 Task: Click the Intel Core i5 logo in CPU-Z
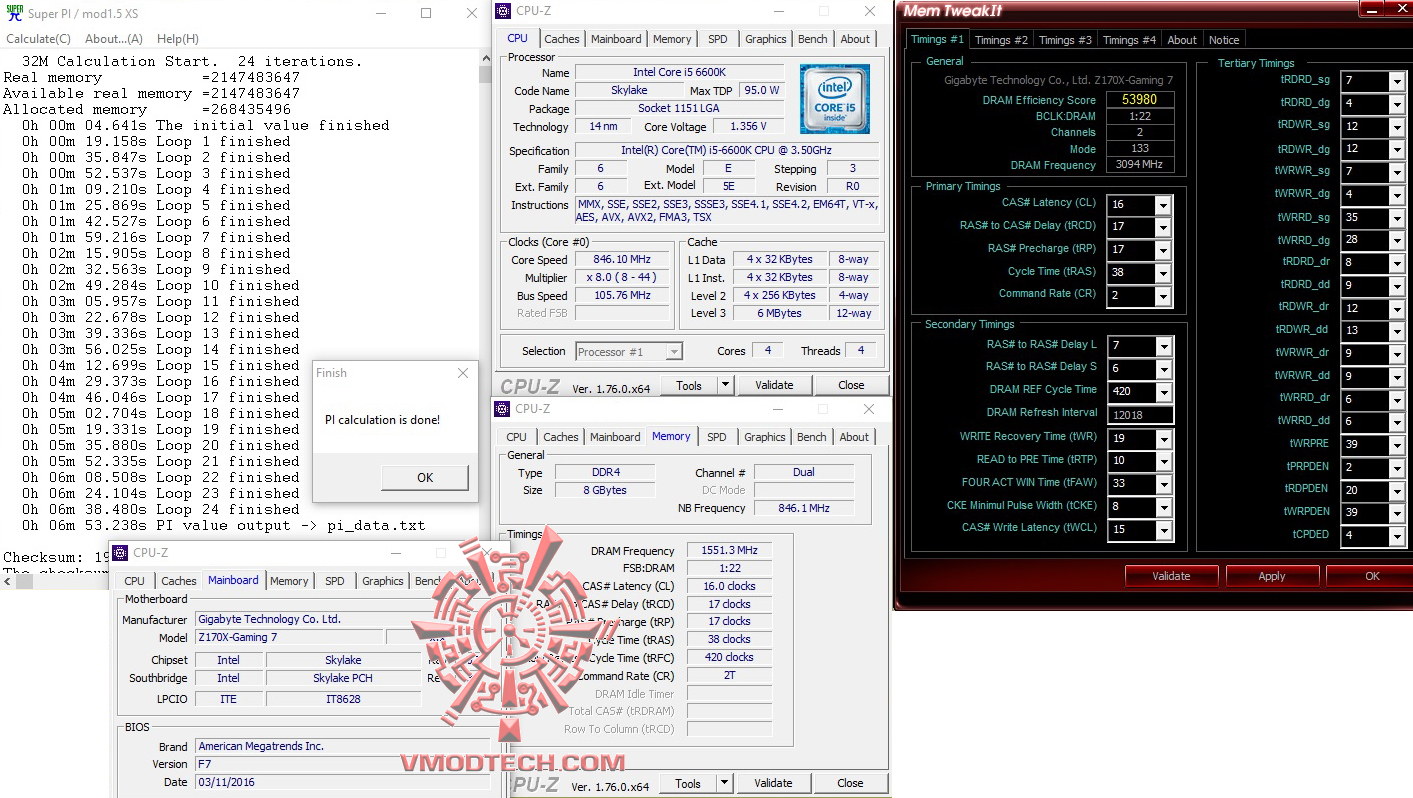click(x=835, y=99)
